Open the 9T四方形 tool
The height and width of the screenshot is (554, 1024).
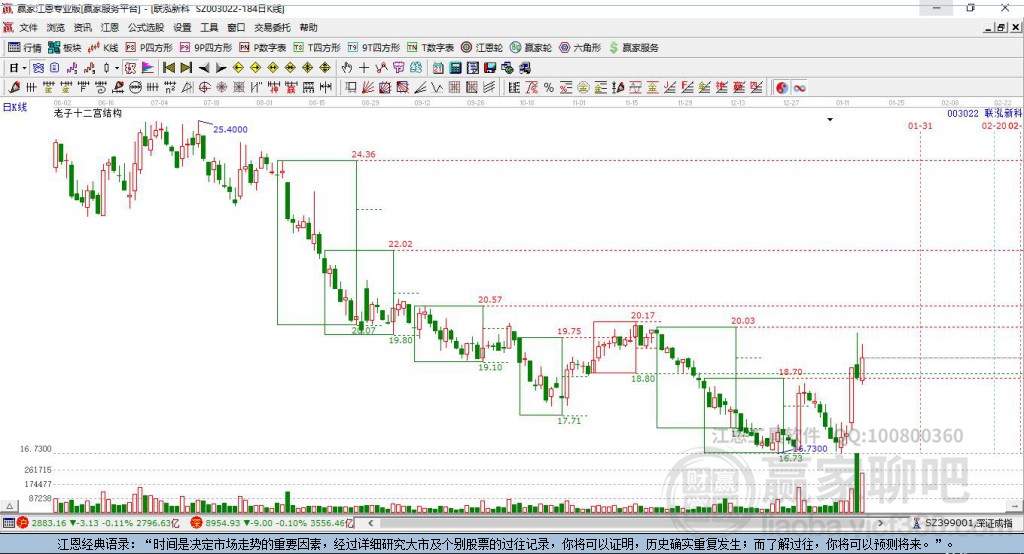pyautogui.click(x=374, y=48)
